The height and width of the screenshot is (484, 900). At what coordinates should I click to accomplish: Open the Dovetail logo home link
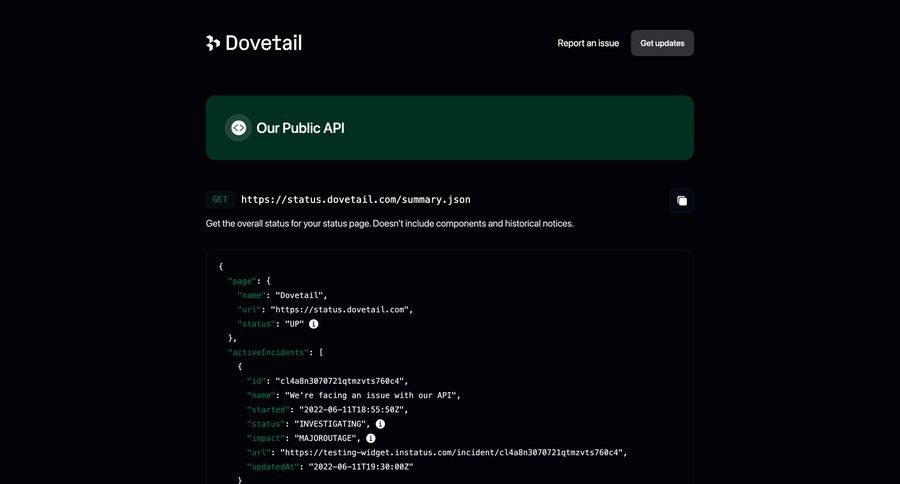254,43
